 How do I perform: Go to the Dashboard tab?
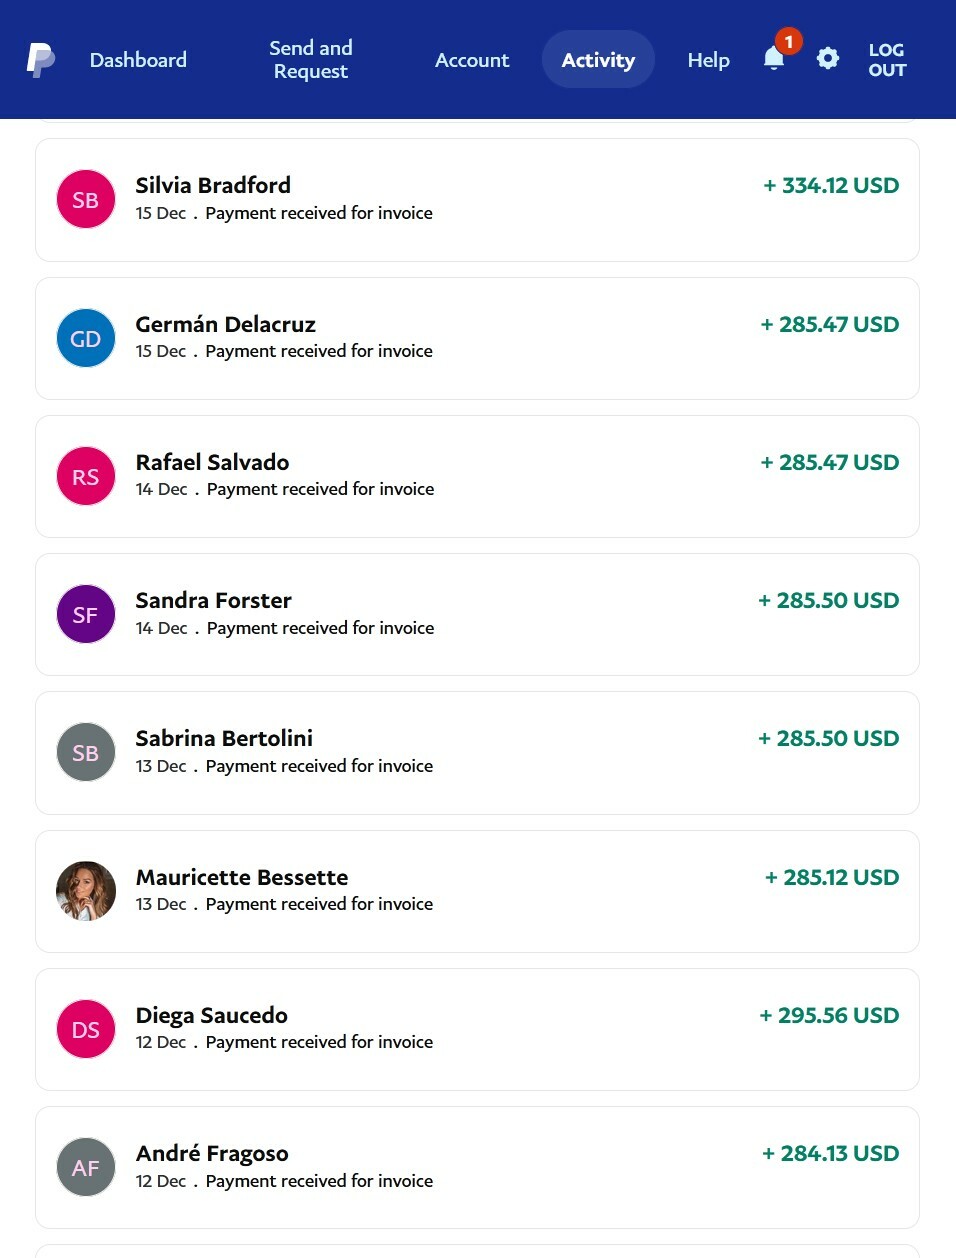click(138, 60)
